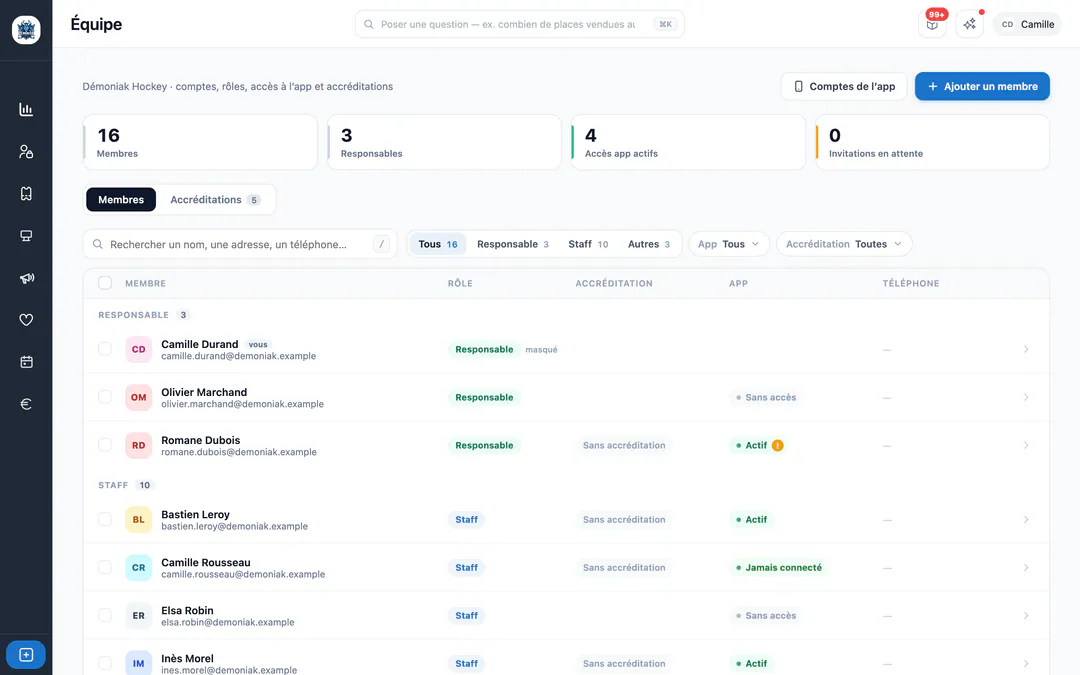Open the ticket icon in the sidebar
The height and width of the screenshot is (675, 1080).
[x=26, y=194]
